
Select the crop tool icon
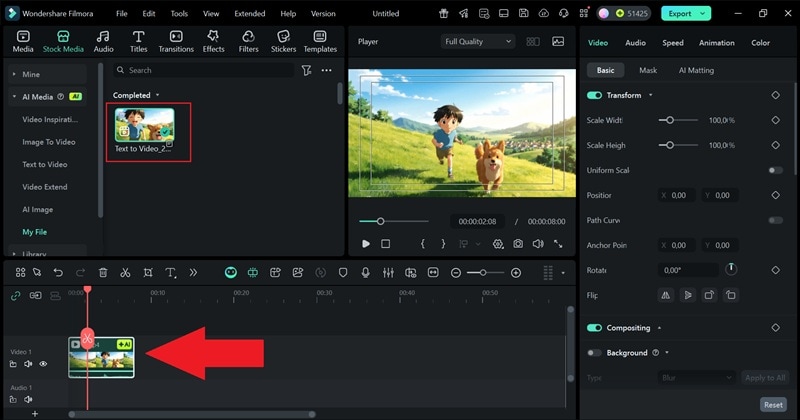click(148, 273)
